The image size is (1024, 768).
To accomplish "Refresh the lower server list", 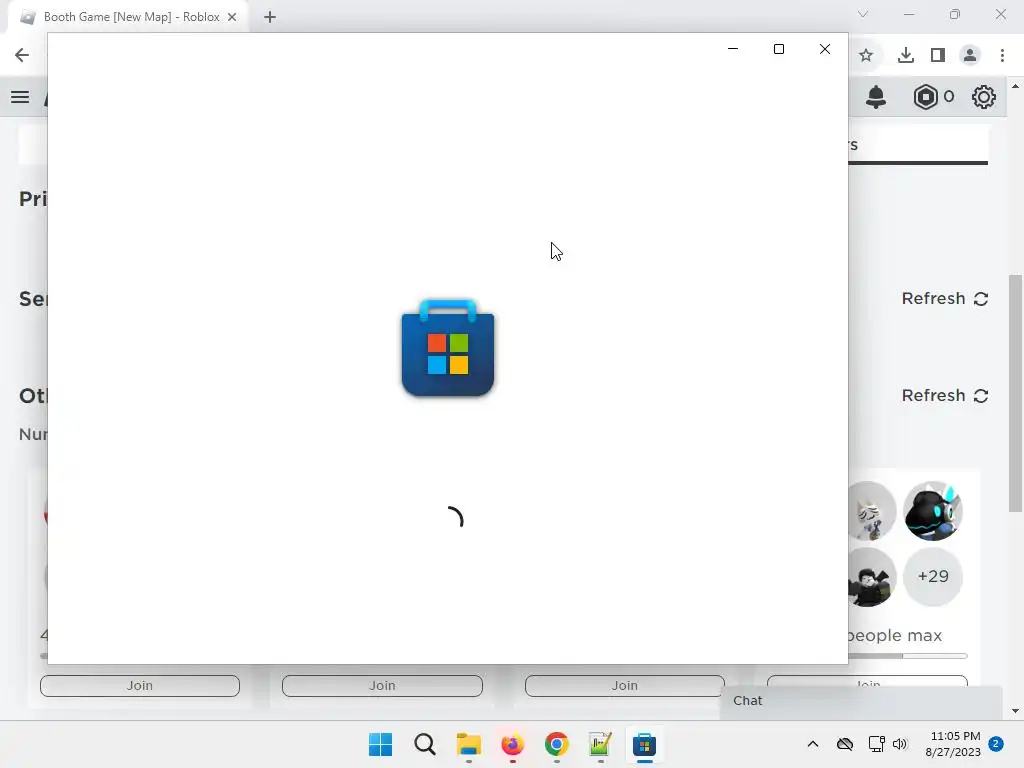I will (945, 396).
